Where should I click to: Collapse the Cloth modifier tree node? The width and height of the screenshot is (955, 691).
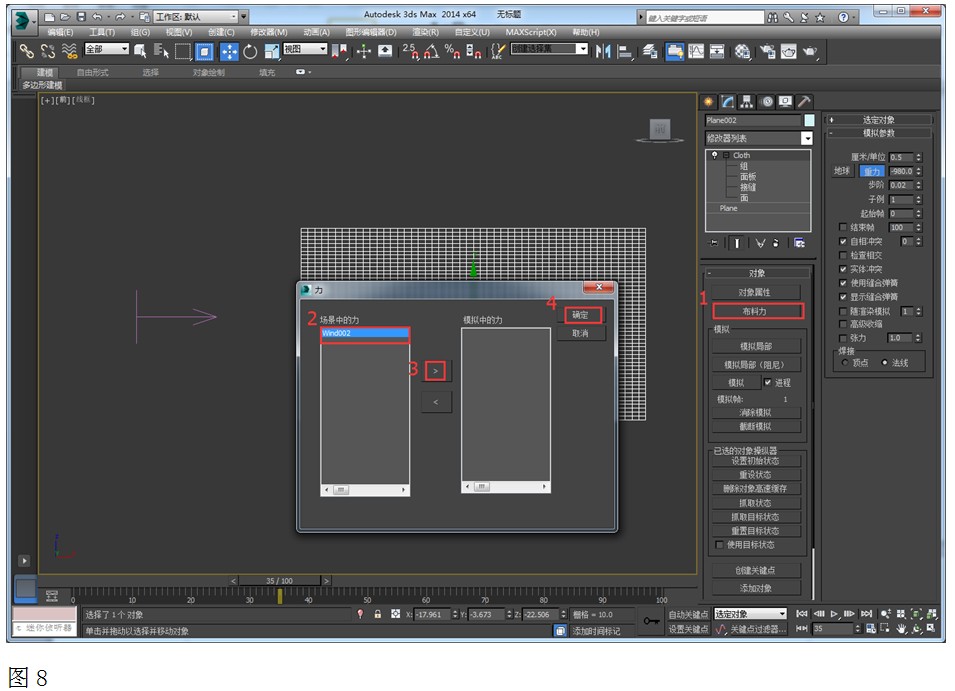[726, 155]
